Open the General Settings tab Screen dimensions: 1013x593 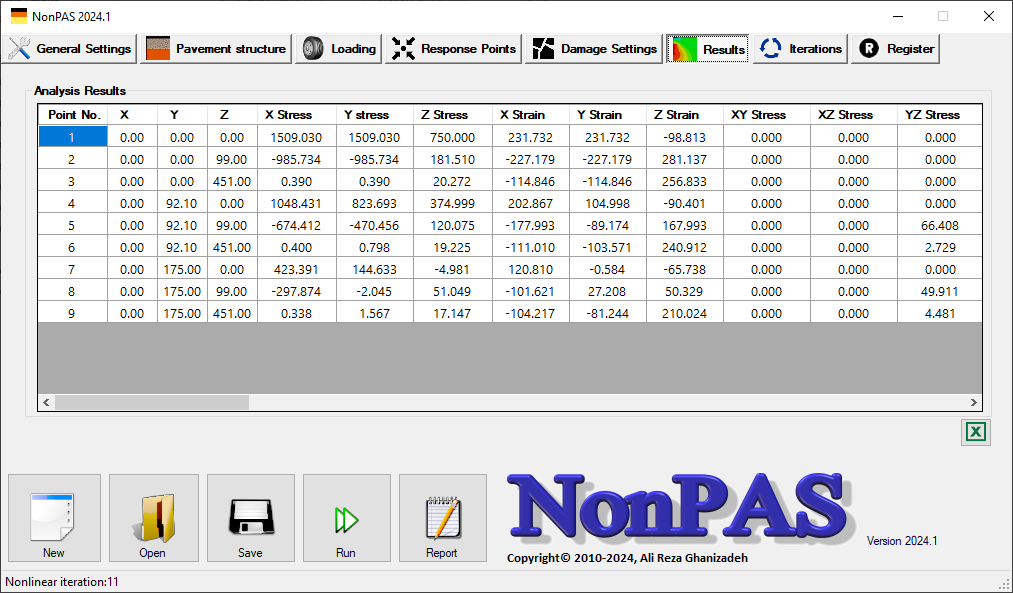coord(70,48)
